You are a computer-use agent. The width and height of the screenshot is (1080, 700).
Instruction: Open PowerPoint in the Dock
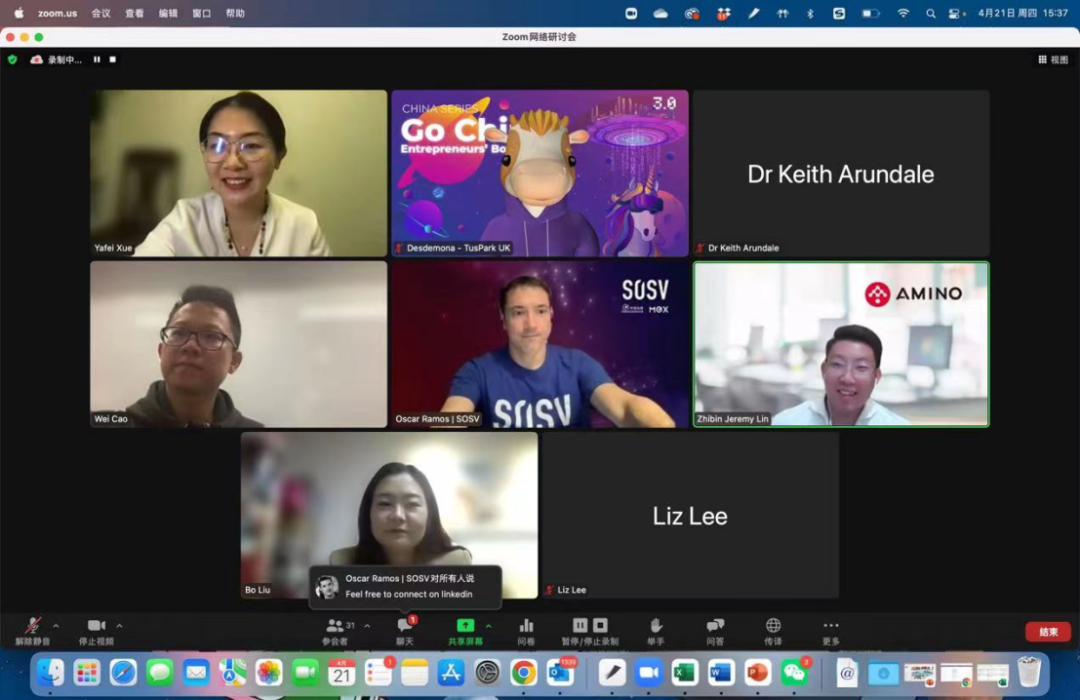click(758, 672)
